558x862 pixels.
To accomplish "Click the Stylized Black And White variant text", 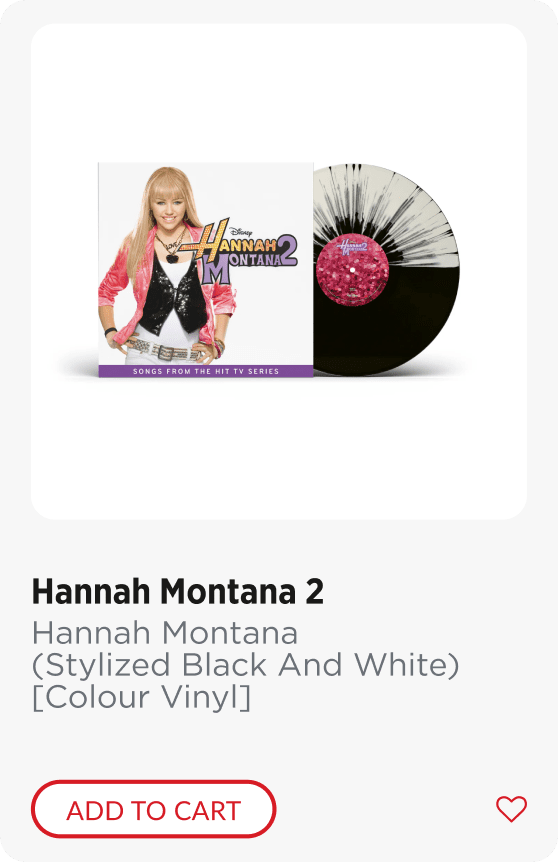I will click(x=245, y=665).
